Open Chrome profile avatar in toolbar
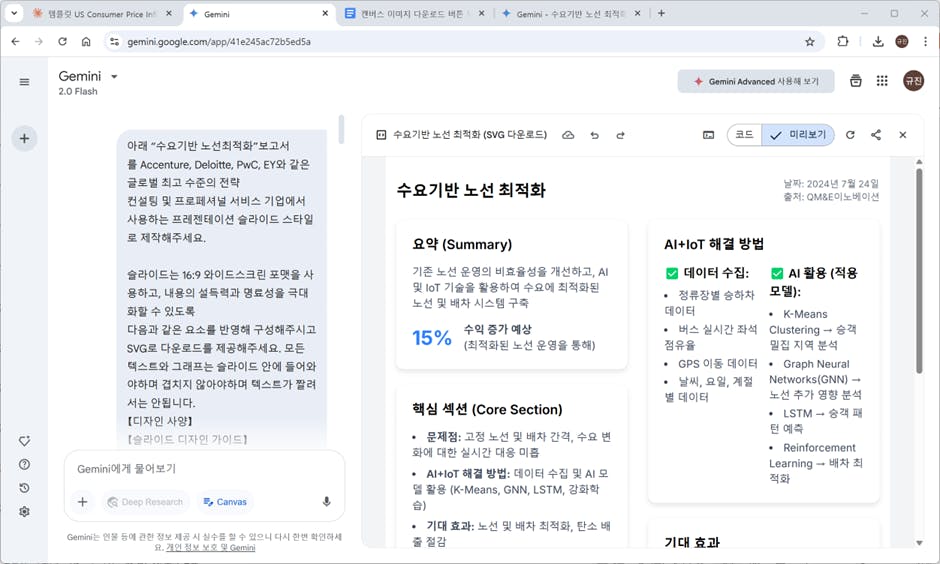The width and height of the screenshot is (940, 564). 902,41
